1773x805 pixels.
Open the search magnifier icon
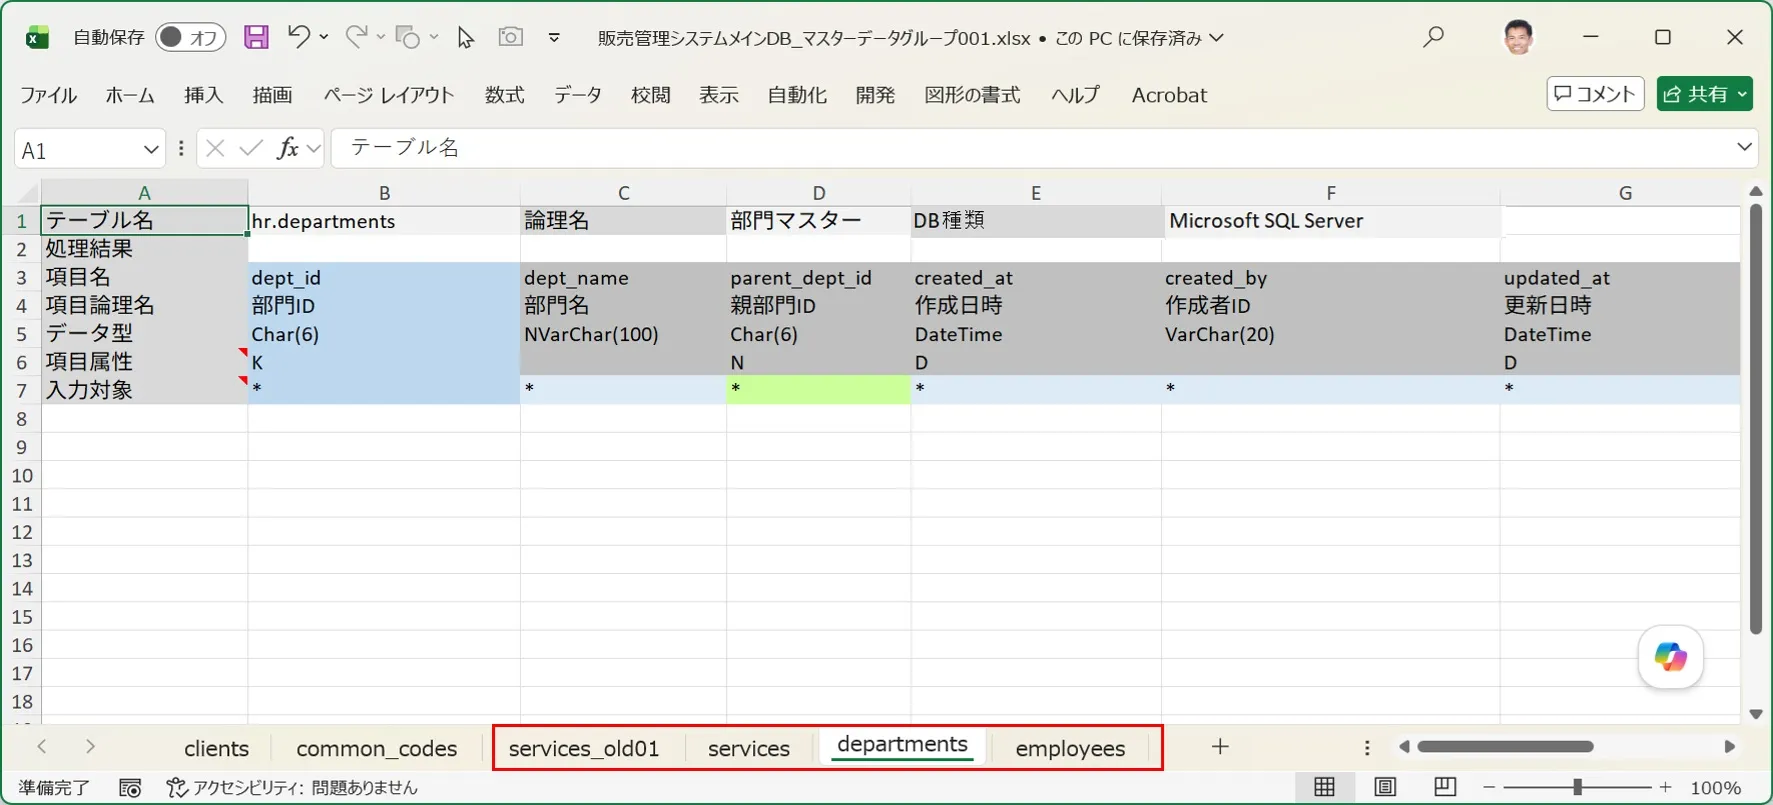point(1434,37)
